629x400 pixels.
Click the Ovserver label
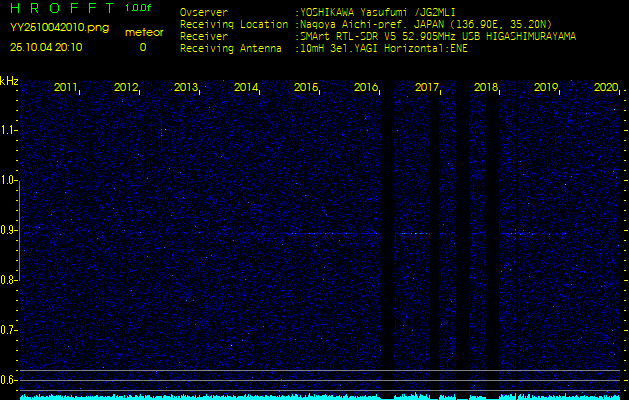204,12
